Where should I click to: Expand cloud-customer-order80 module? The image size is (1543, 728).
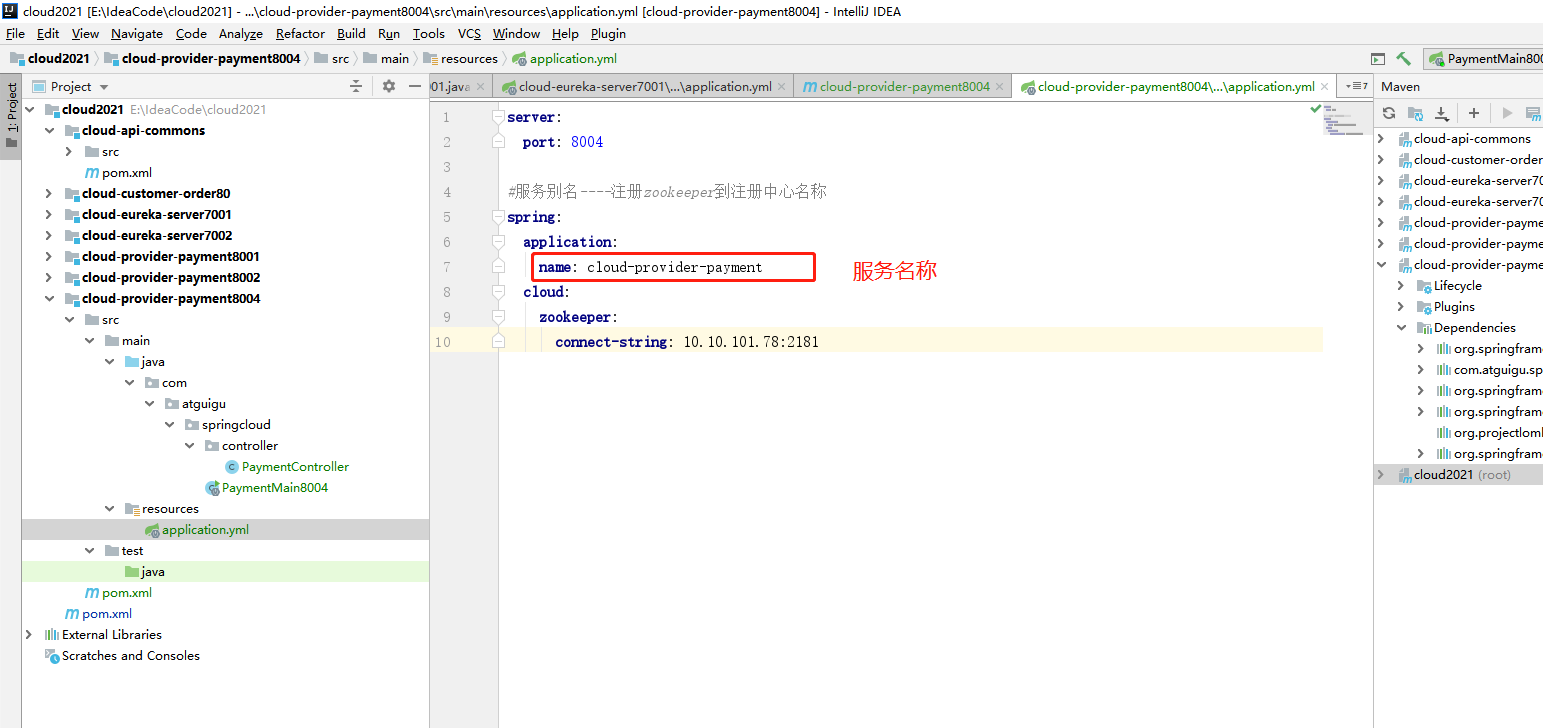tap(49, 193)
